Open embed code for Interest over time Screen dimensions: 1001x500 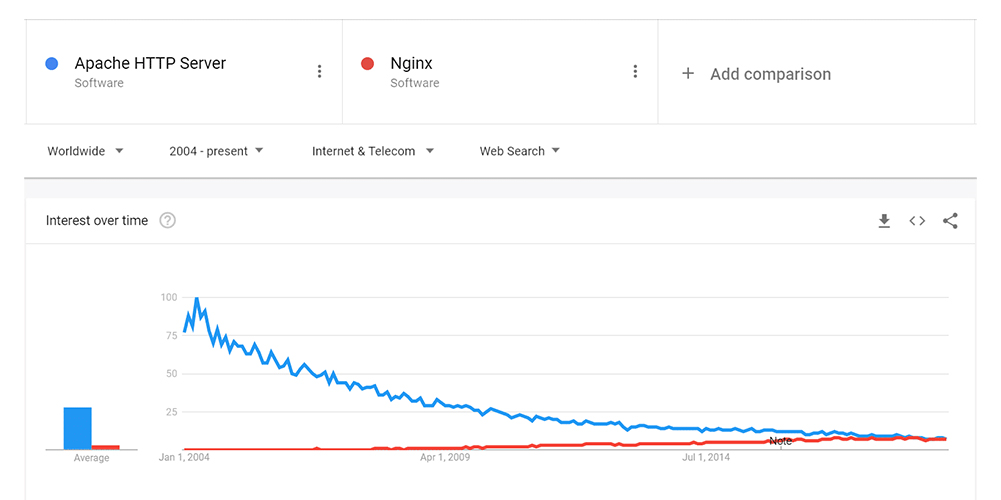[917, 221]
